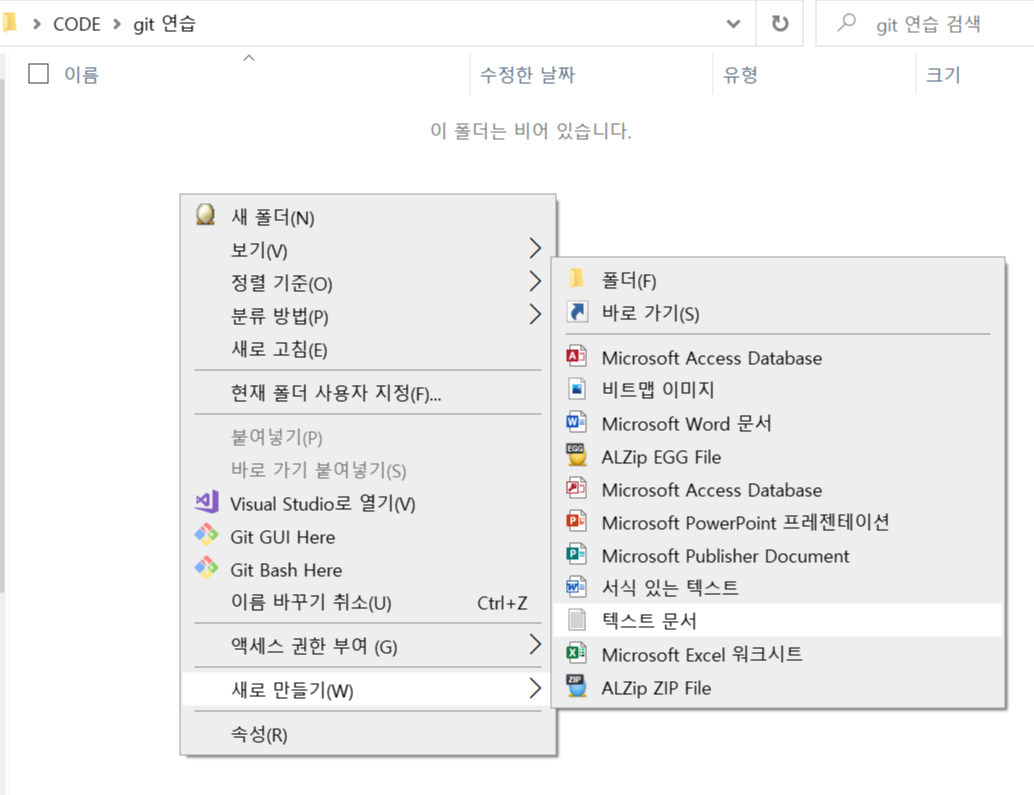The width and height of the screenshot is (1034, 795).
Task: Click the PowerPoint 프레젠테이션 icon
Action: point(576,521)
